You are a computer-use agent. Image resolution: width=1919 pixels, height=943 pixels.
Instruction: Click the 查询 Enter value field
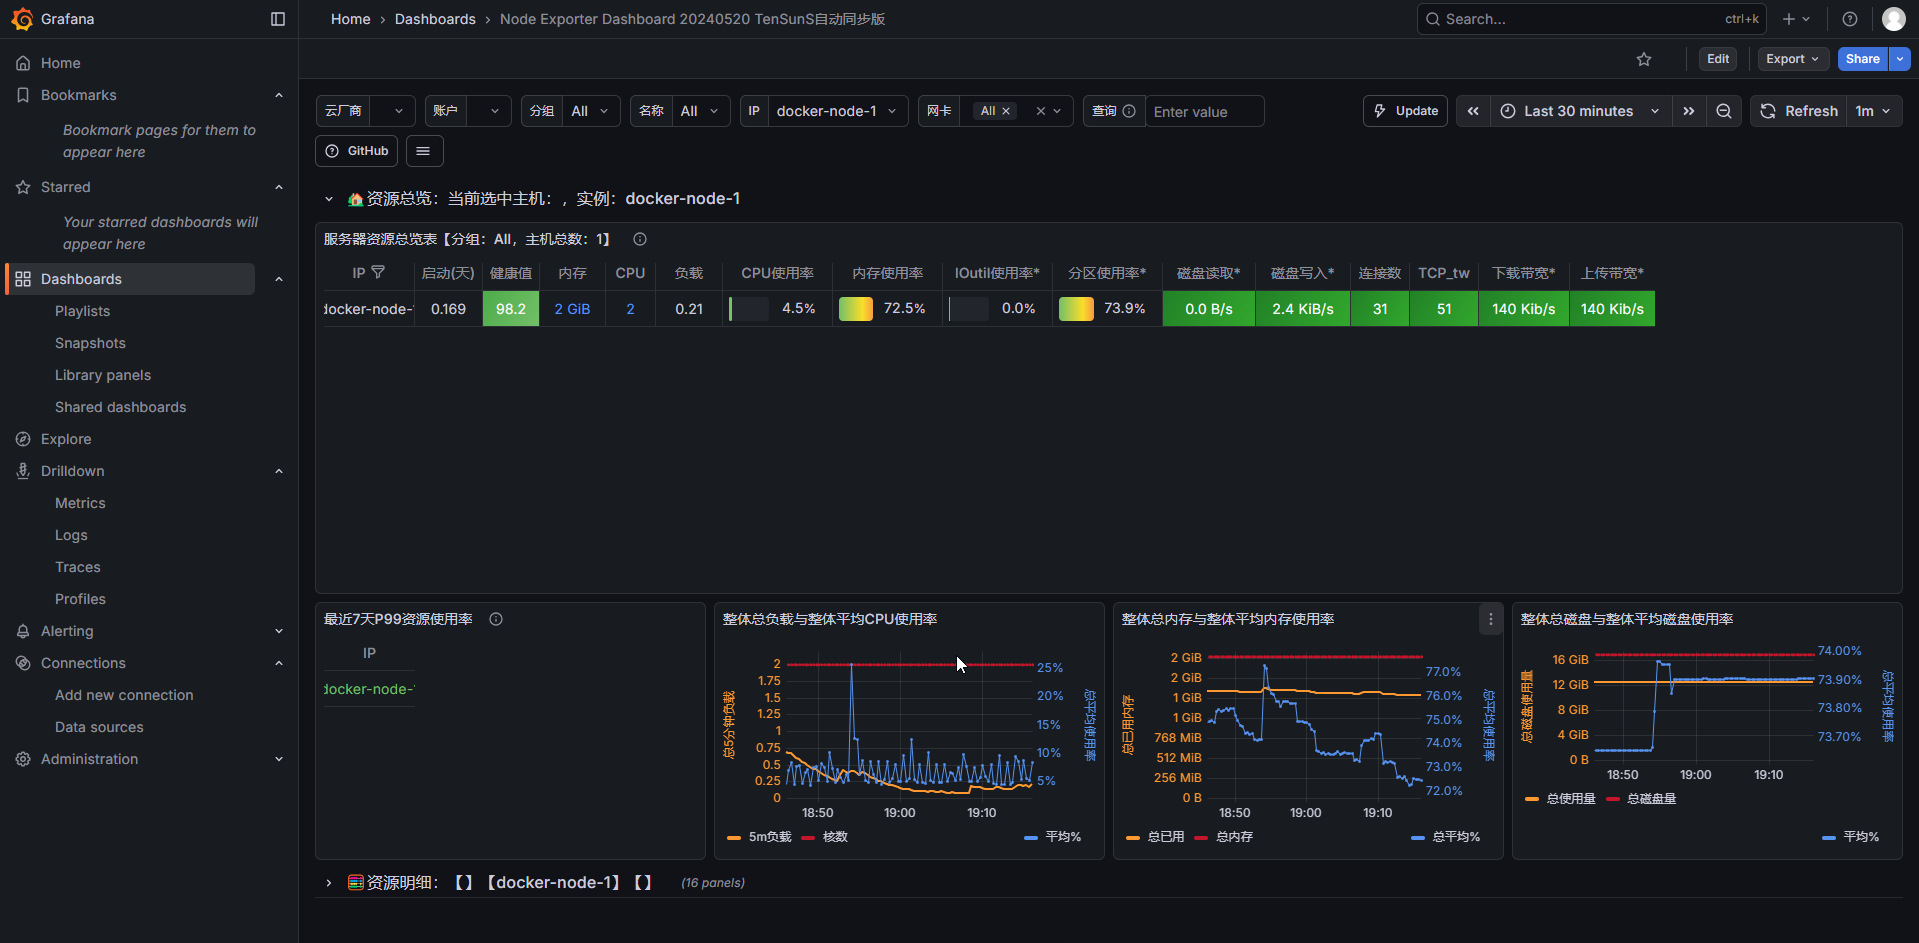pos(1204,112)
